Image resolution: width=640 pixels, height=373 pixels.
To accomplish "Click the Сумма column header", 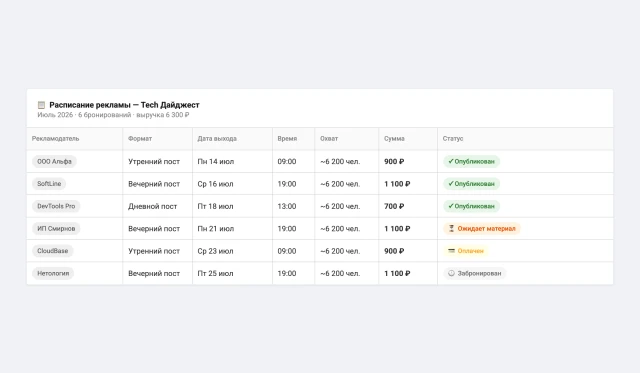I will (x=394, y=139).
